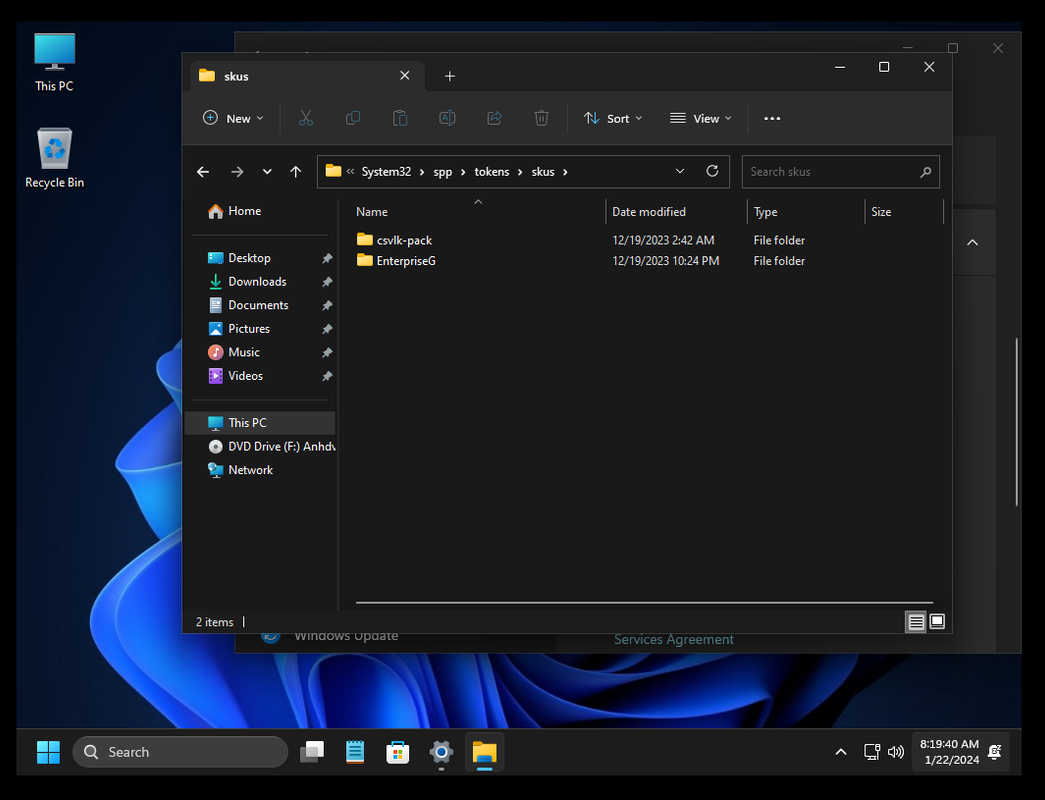
Task: Click the Search skus input field
Action: pyautogui.click(x=840, y=172)
